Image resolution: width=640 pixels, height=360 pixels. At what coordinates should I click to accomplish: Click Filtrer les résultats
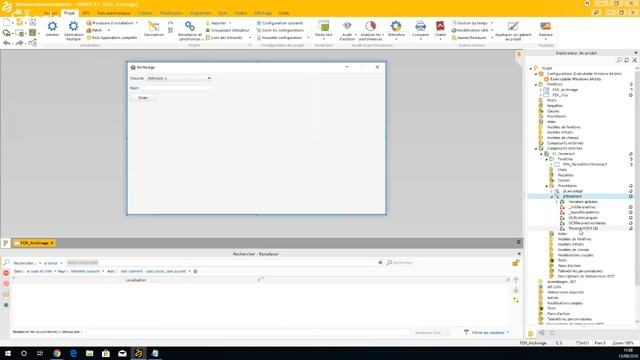tap(487, 333)
